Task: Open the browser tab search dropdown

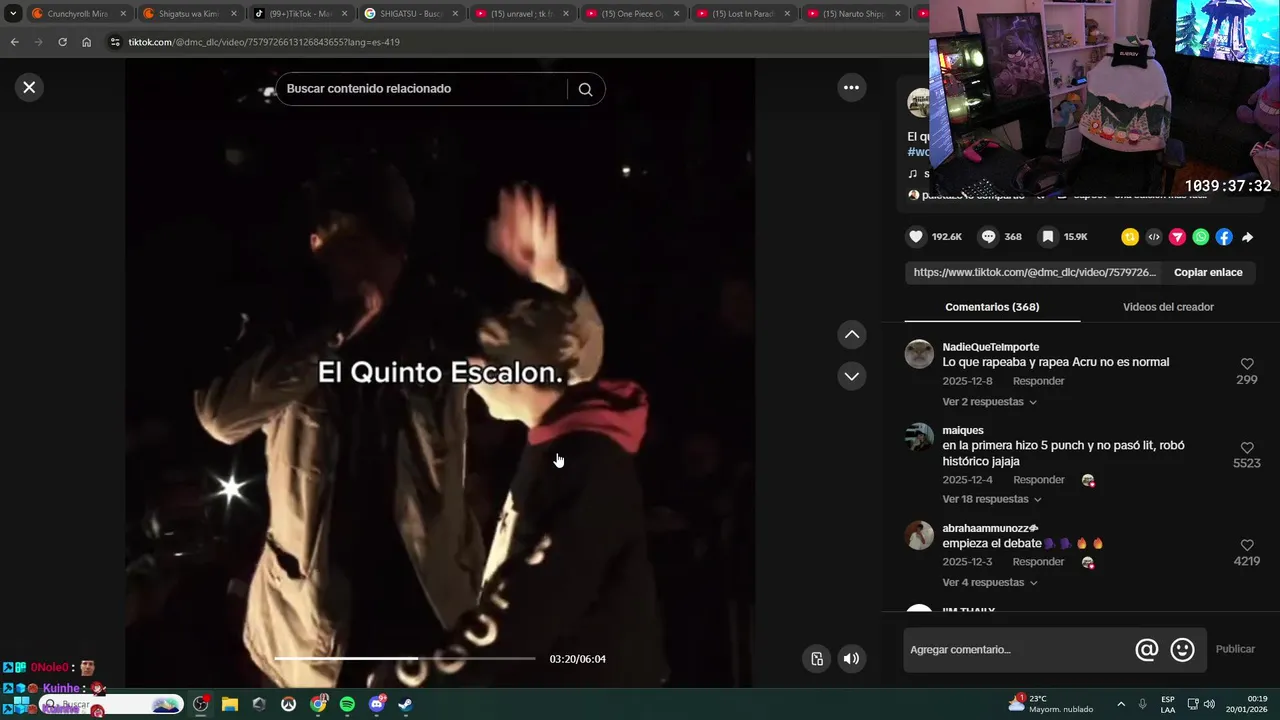Action: (12, 14)
